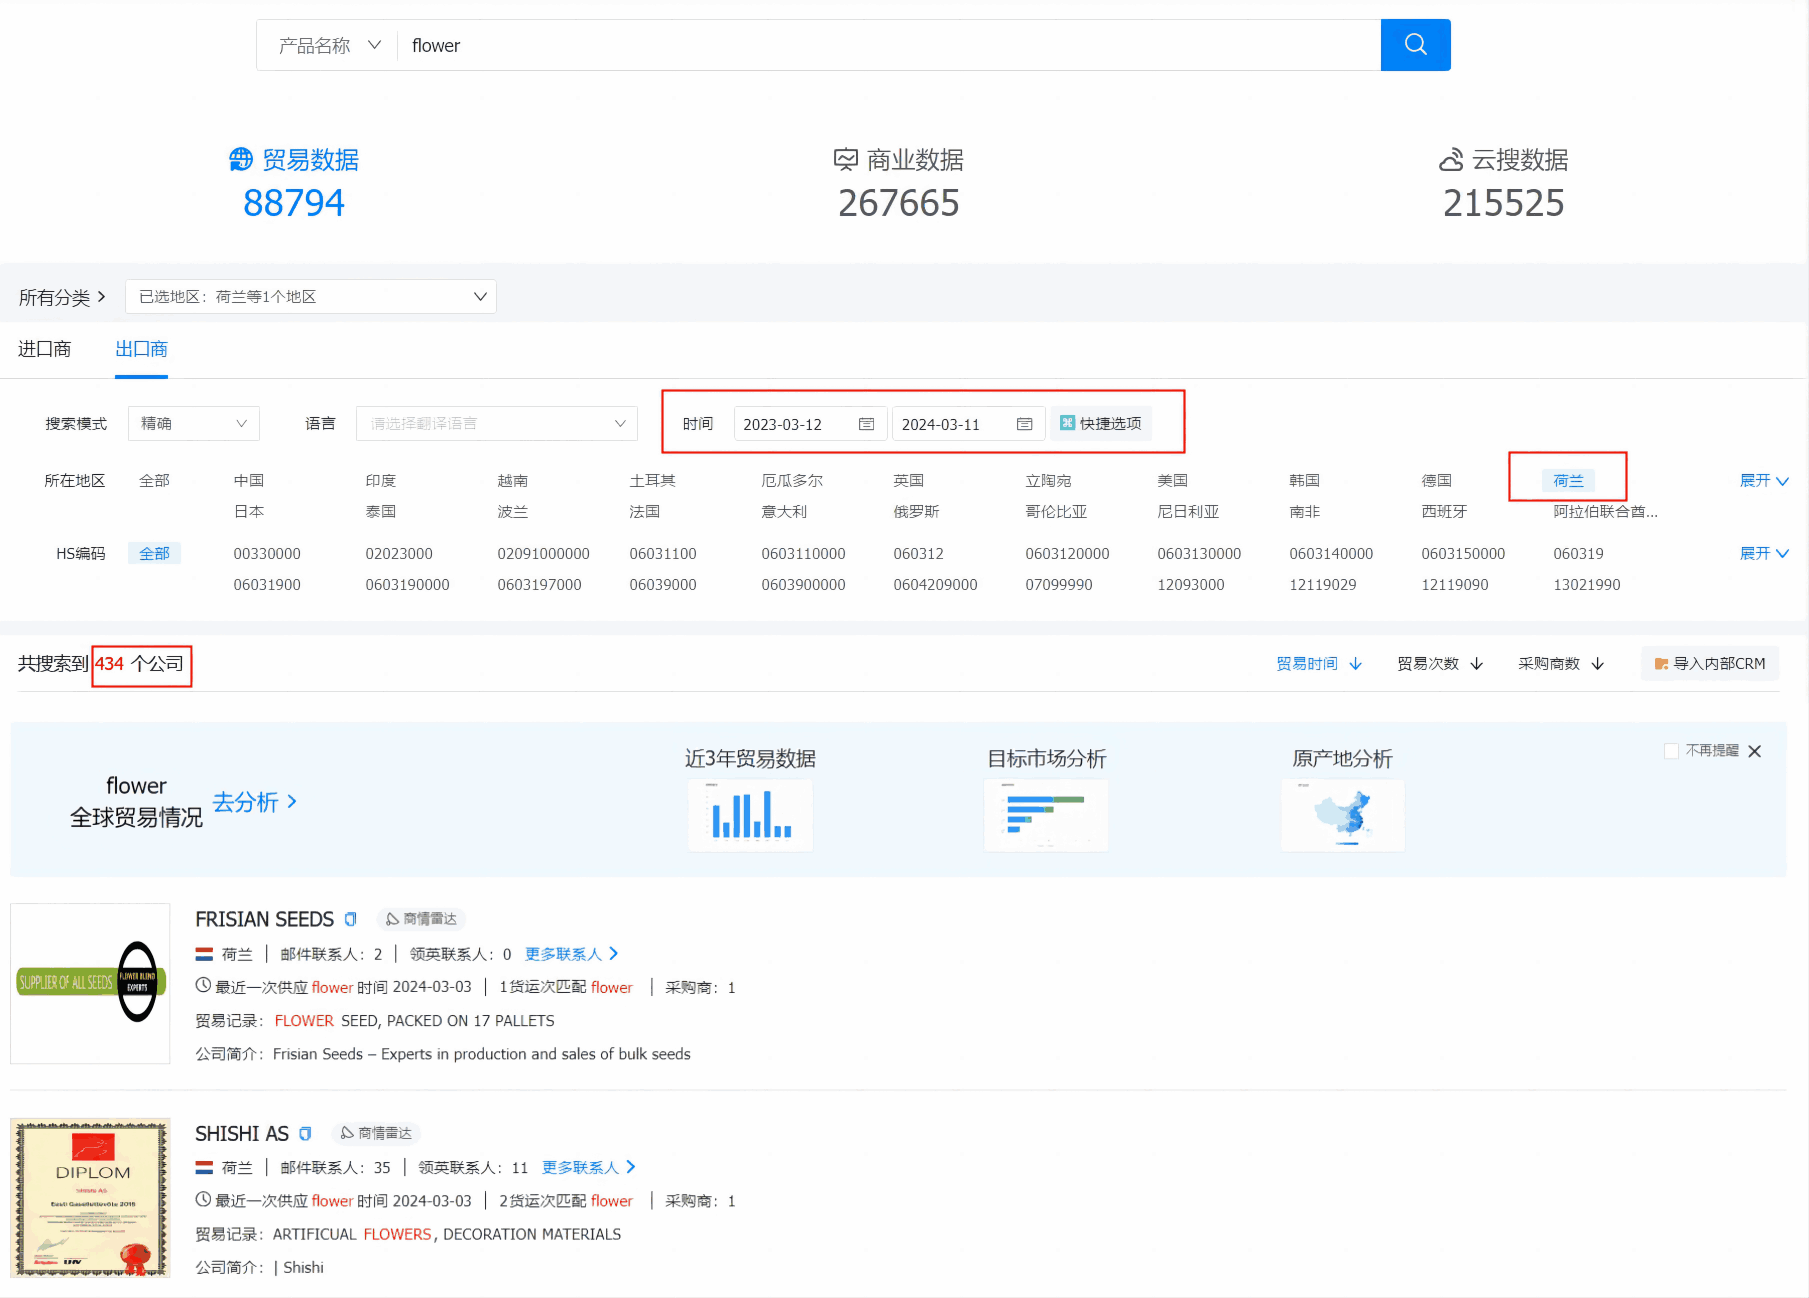Toggle the 荷兰 region filter
The width and height of the screenshot is (1809, 1298).
pyautogui.click(x=1567, y=481)
